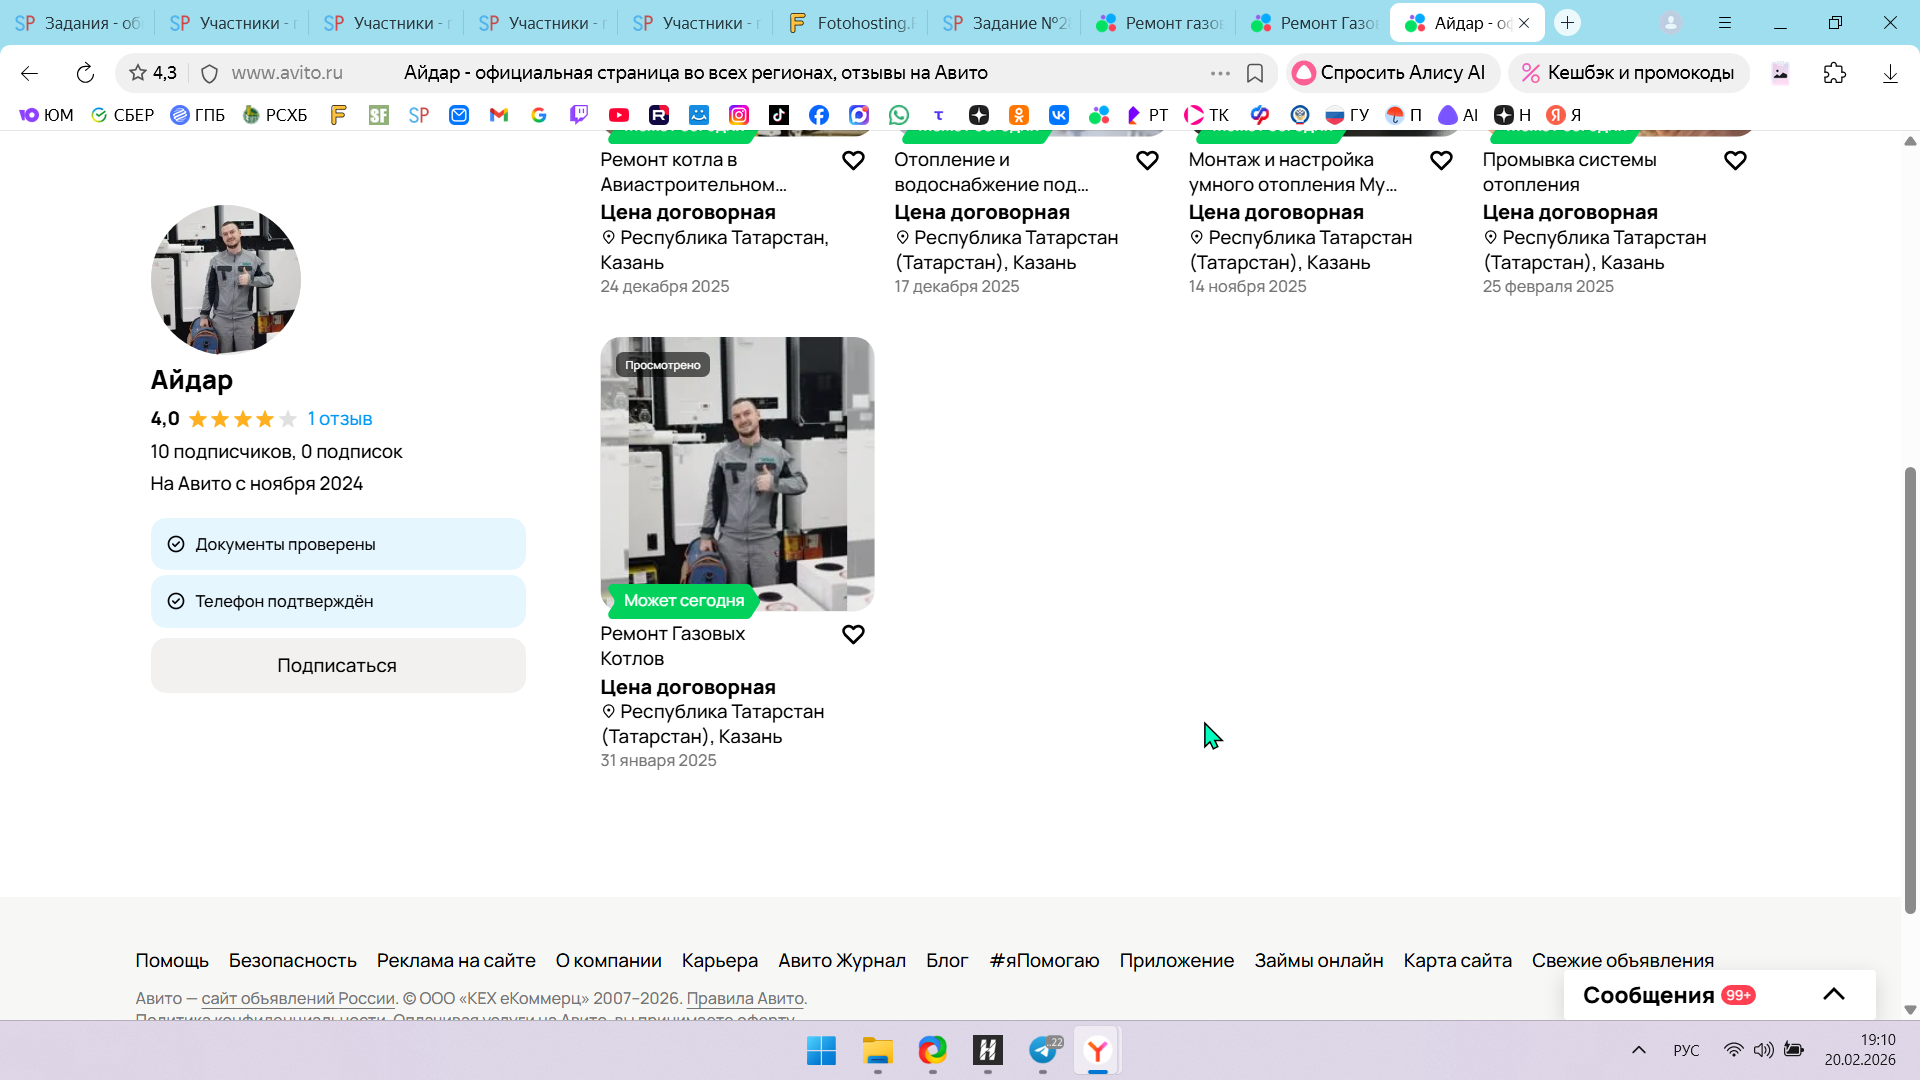Image resolution: width=1920 pixels, height=1080 pixels.
Task: Switch to the Задание №2 tab
Action: coord(1006,23)
